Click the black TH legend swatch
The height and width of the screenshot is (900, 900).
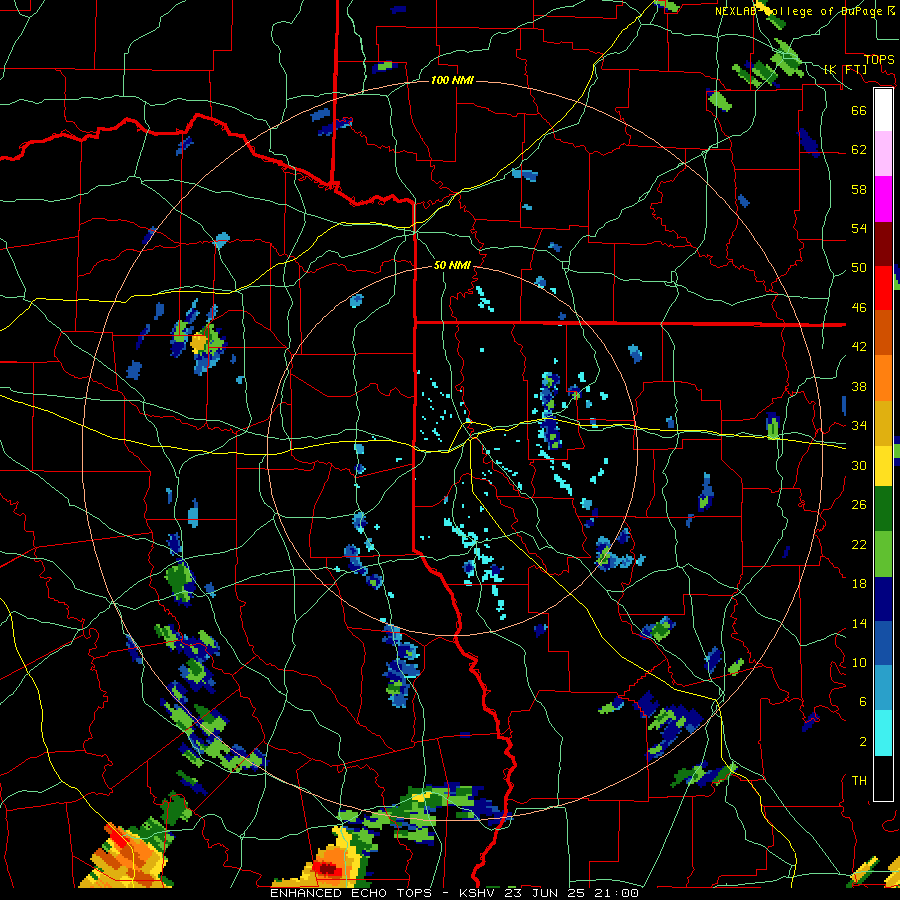(x=883, y=778)
